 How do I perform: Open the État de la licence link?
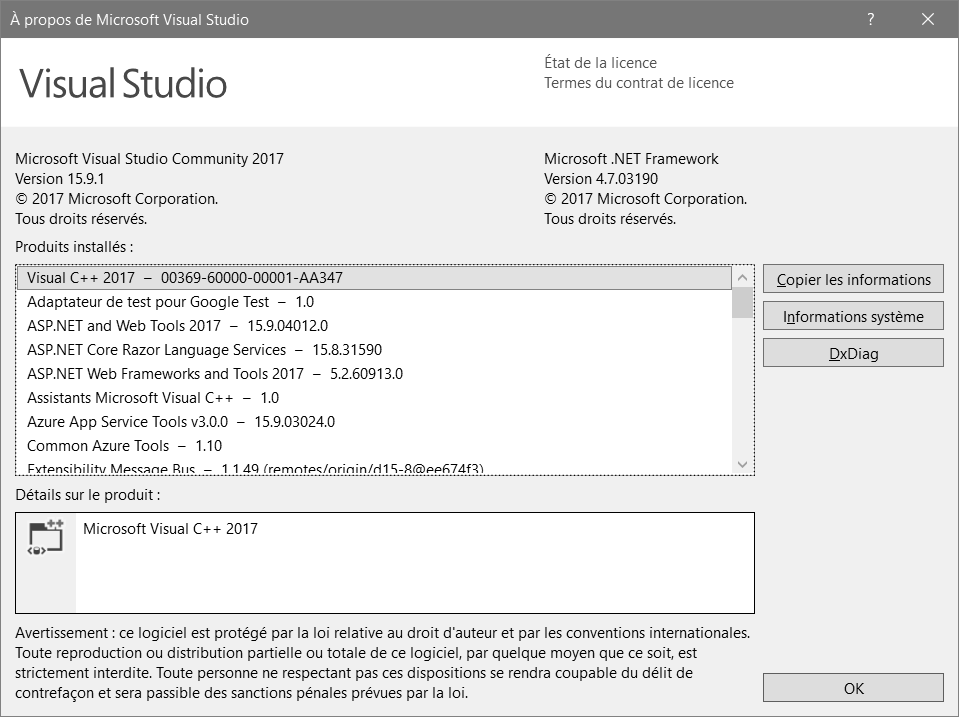(x=600, y=62)
